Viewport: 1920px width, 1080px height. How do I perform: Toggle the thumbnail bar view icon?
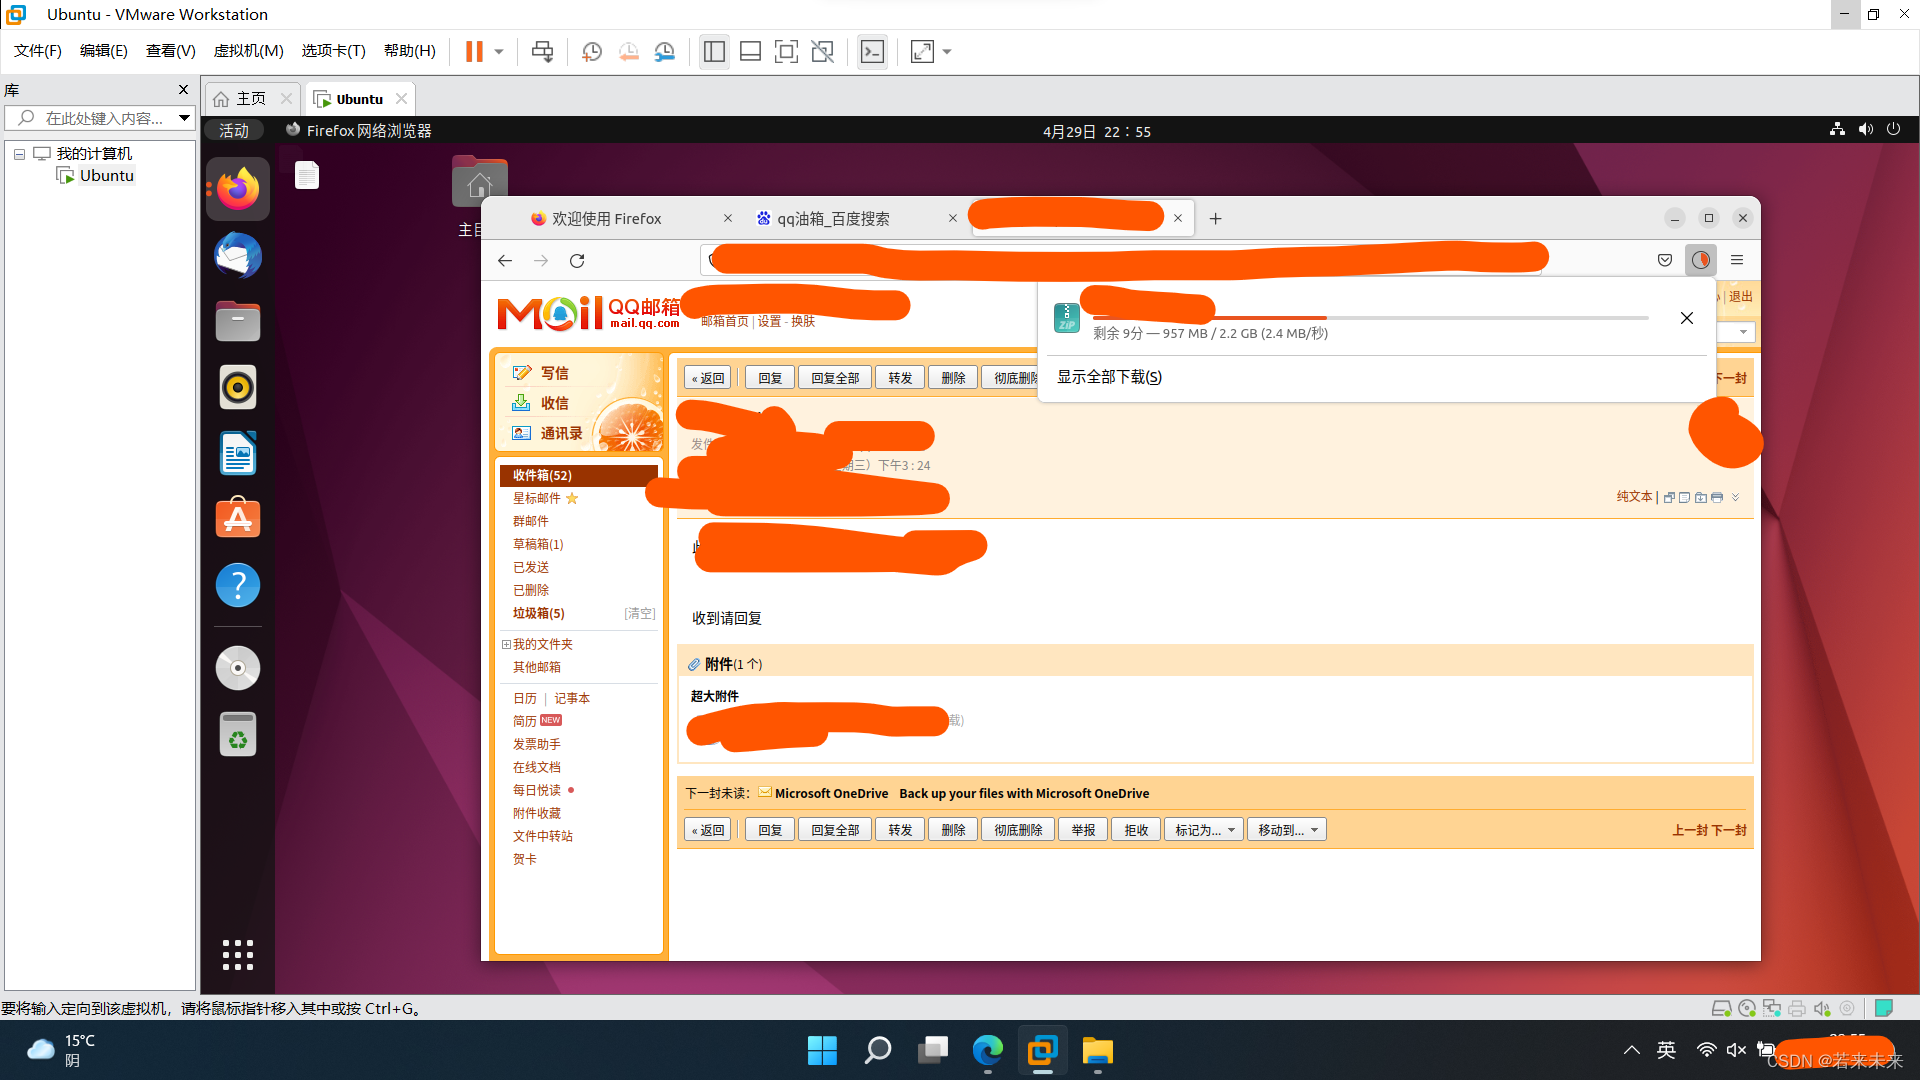(750, 51)
